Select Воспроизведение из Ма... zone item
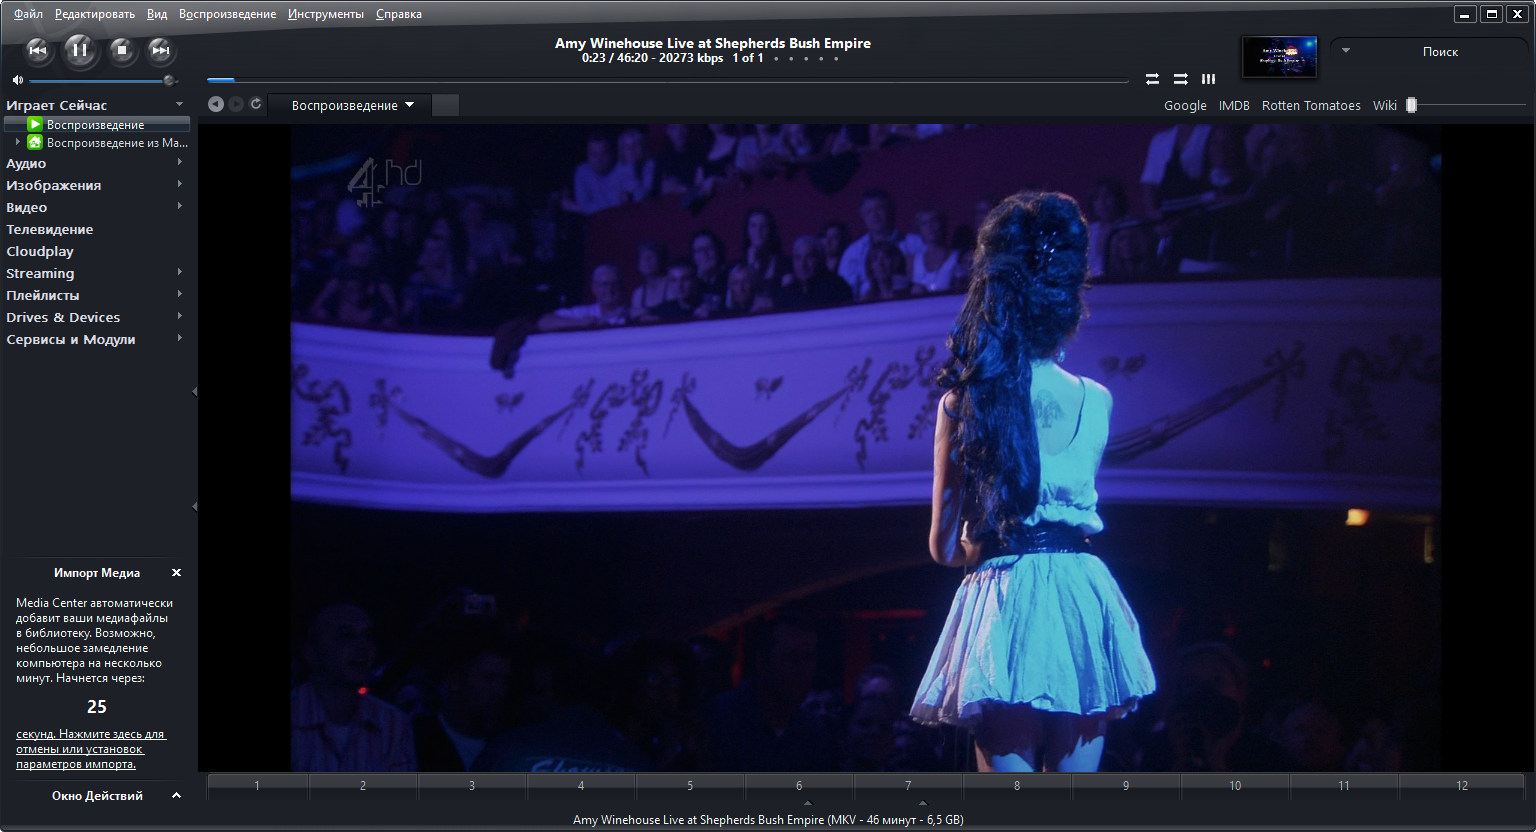1536x832 pixels. coord(108,142)
